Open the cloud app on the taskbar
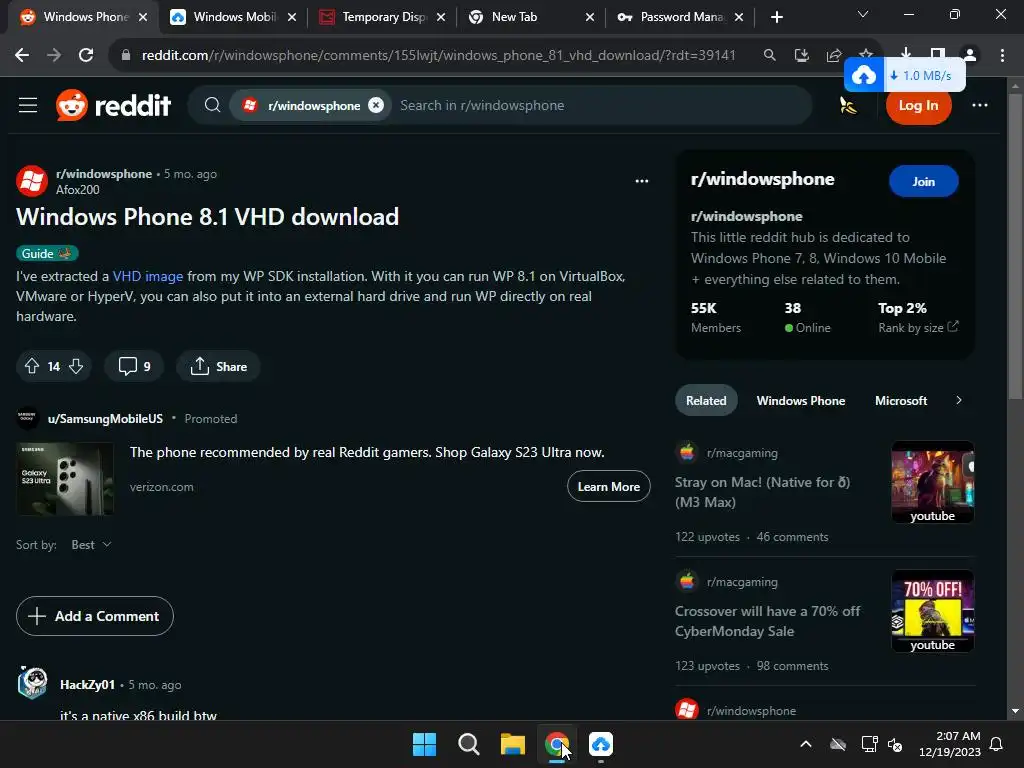This screenshot has width=1024, height=768. 601,744
